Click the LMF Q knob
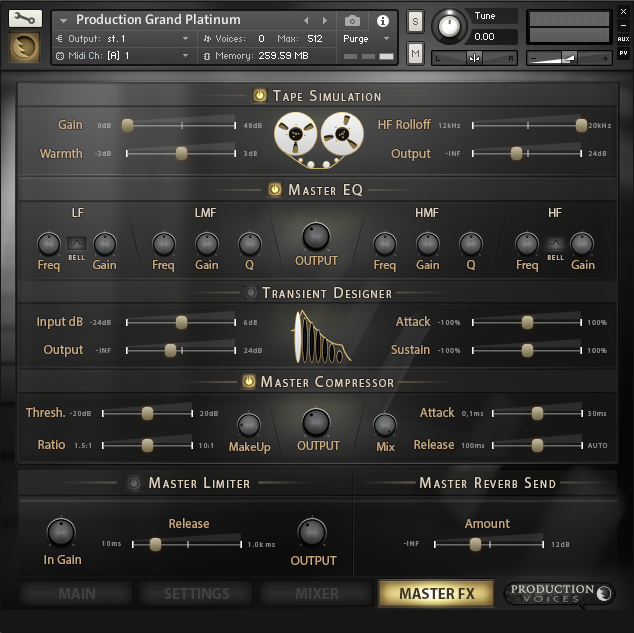634x633 pixels. coord(250,244)
